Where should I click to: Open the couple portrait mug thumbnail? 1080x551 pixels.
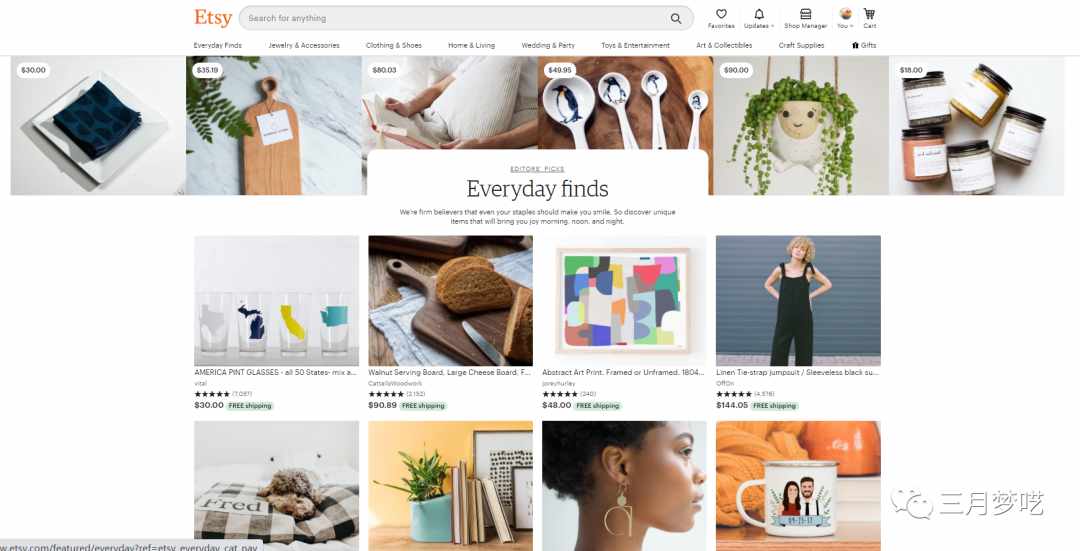(798, 486)
